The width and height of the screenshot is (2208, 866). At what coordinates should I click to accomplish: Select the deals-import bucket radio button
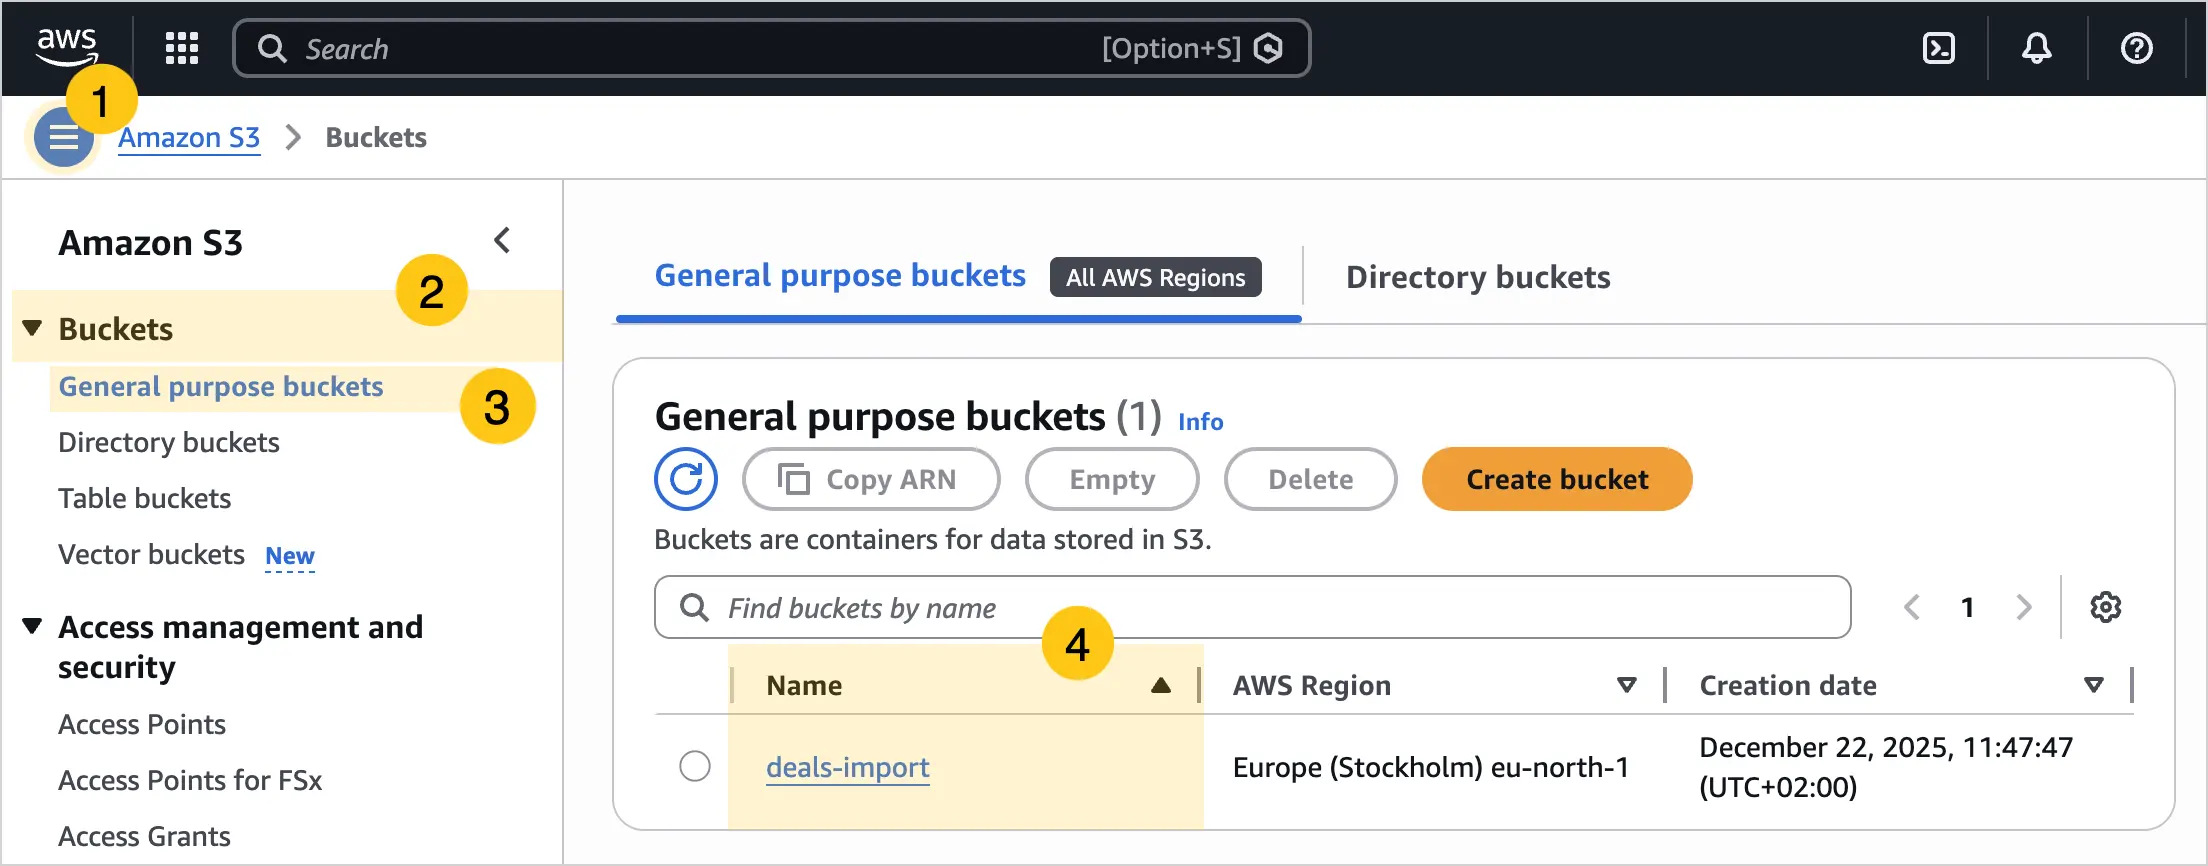695,766
